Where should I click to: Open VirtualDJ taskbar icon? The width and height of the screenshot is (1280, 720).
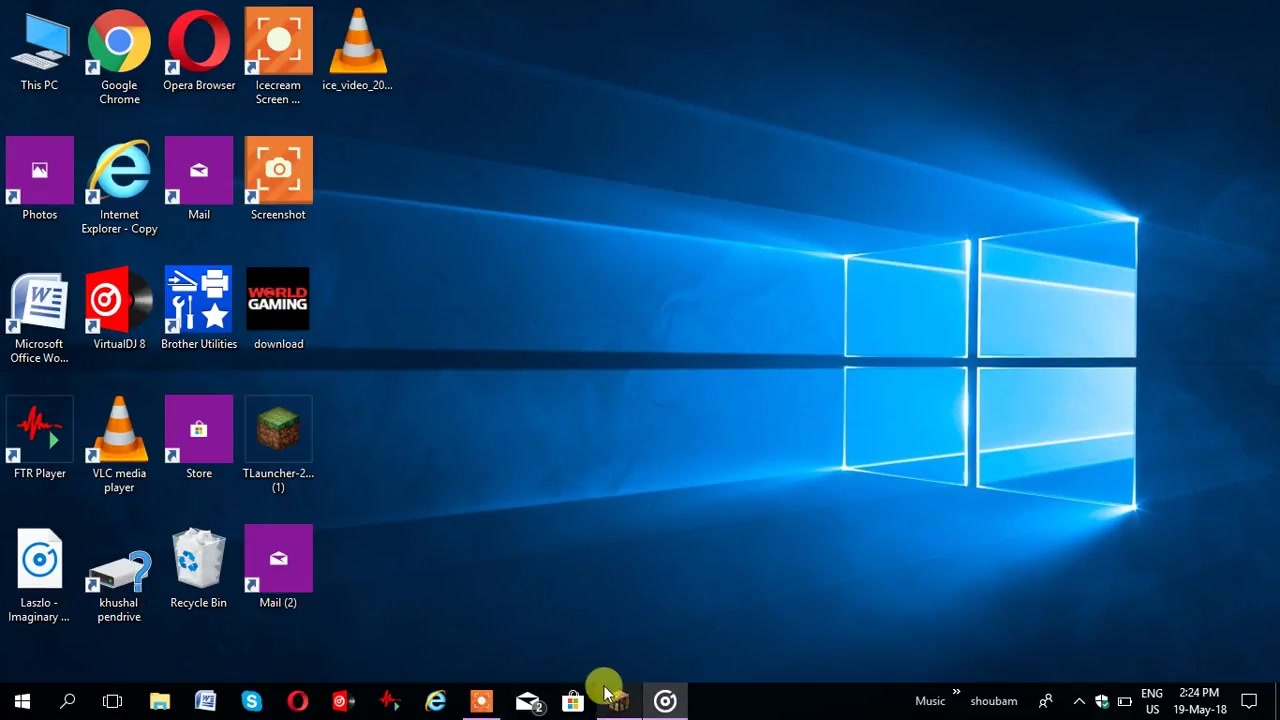[x=344, y=701]
